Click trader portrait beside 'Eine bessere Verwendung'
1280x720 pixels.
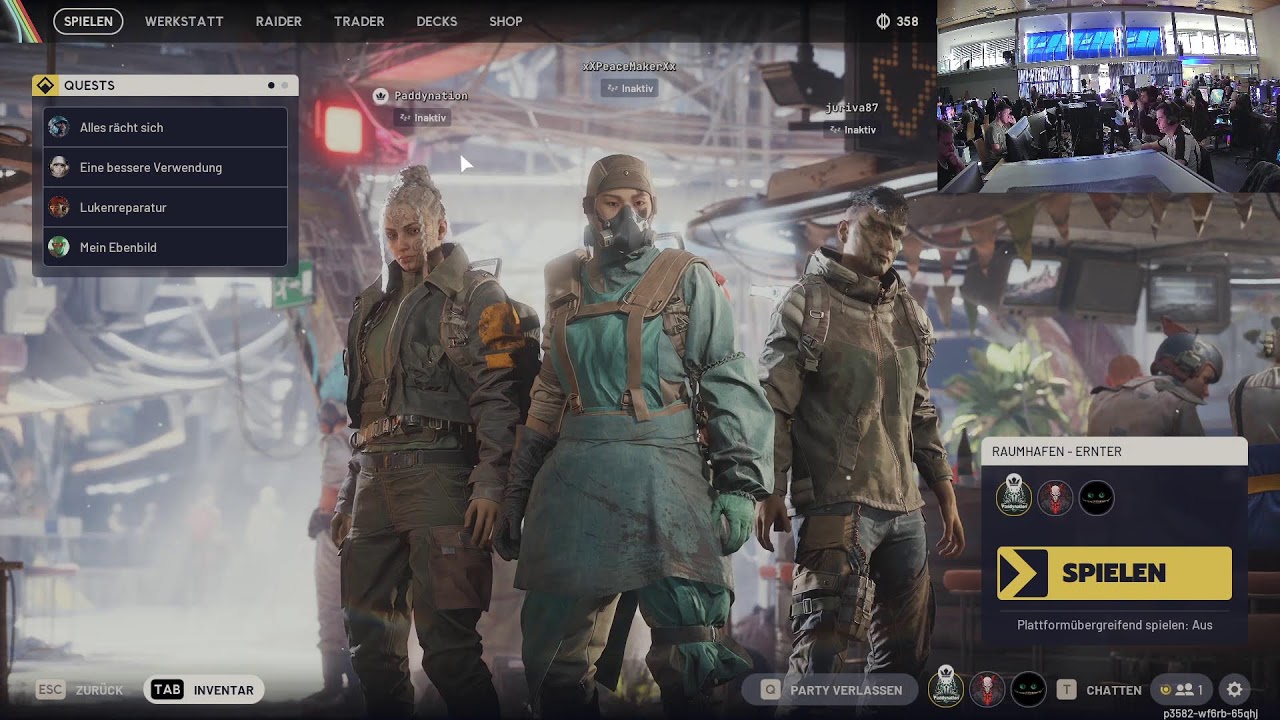pos(59,167)
